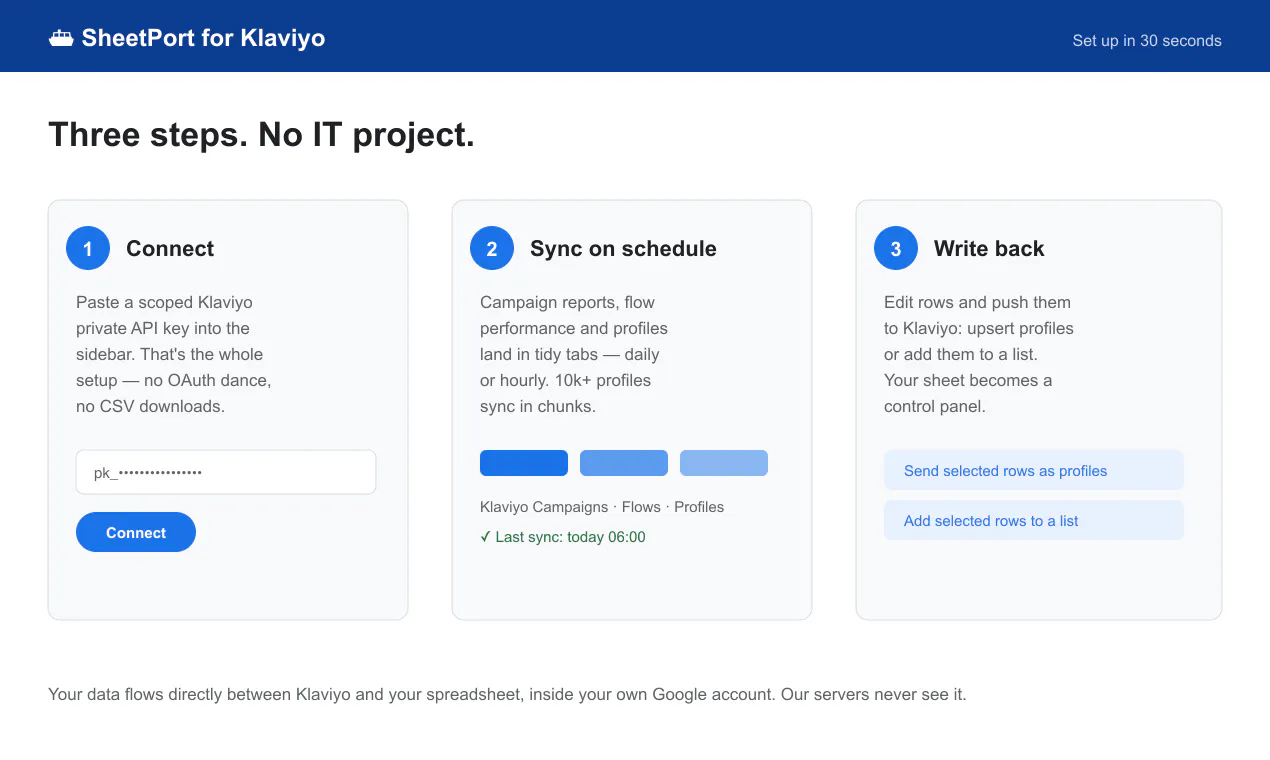Click the "Set up in 30 seconds" text
The image size is (1270, 760).
click(1147, 41)
